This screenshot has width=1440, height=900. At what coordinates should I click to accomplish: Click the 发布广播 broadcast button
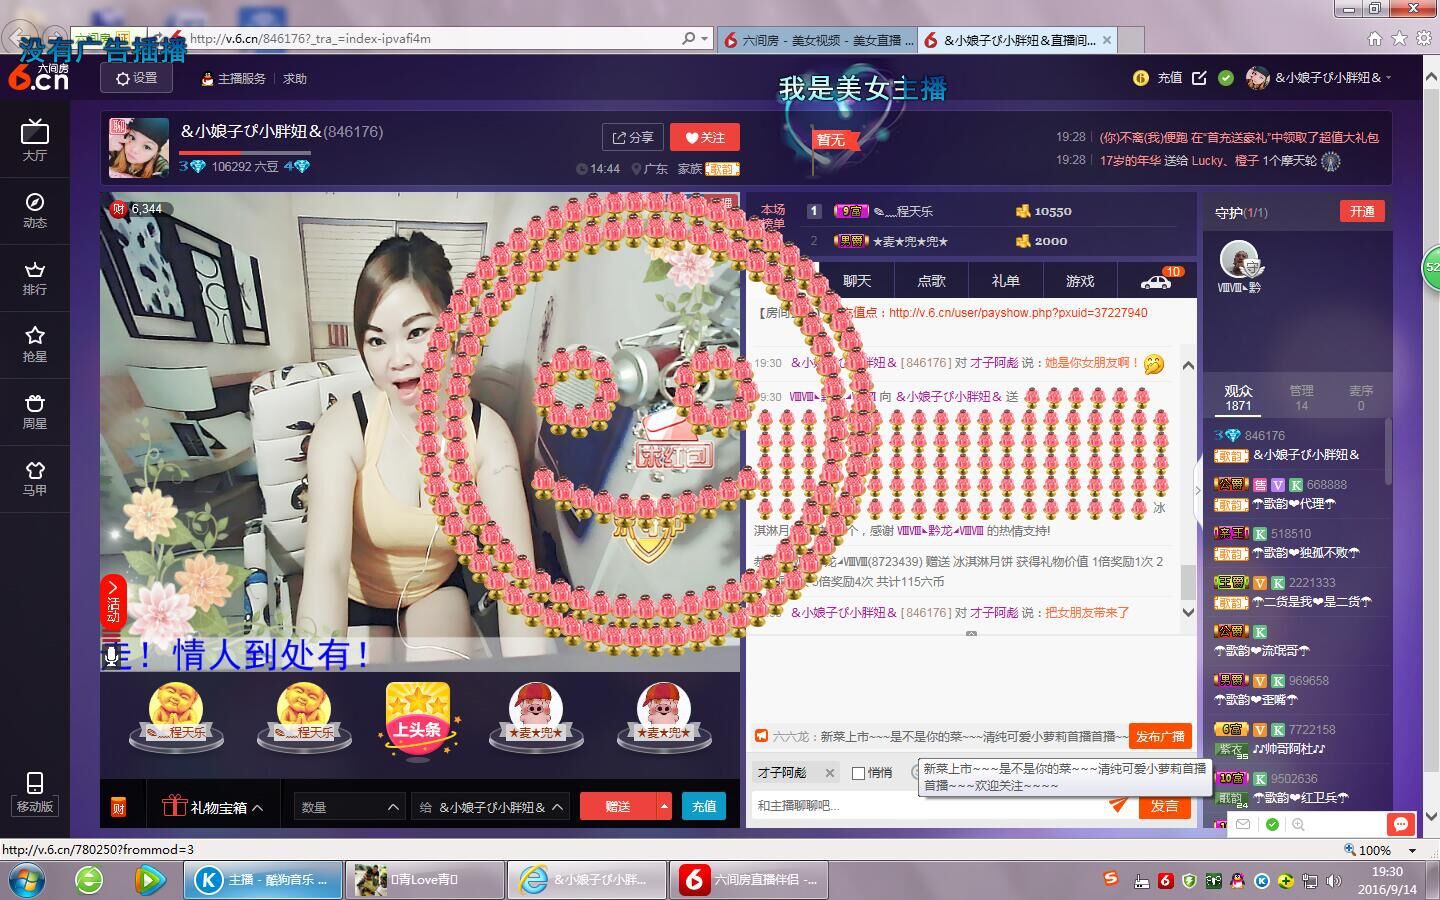(1160, 736)
